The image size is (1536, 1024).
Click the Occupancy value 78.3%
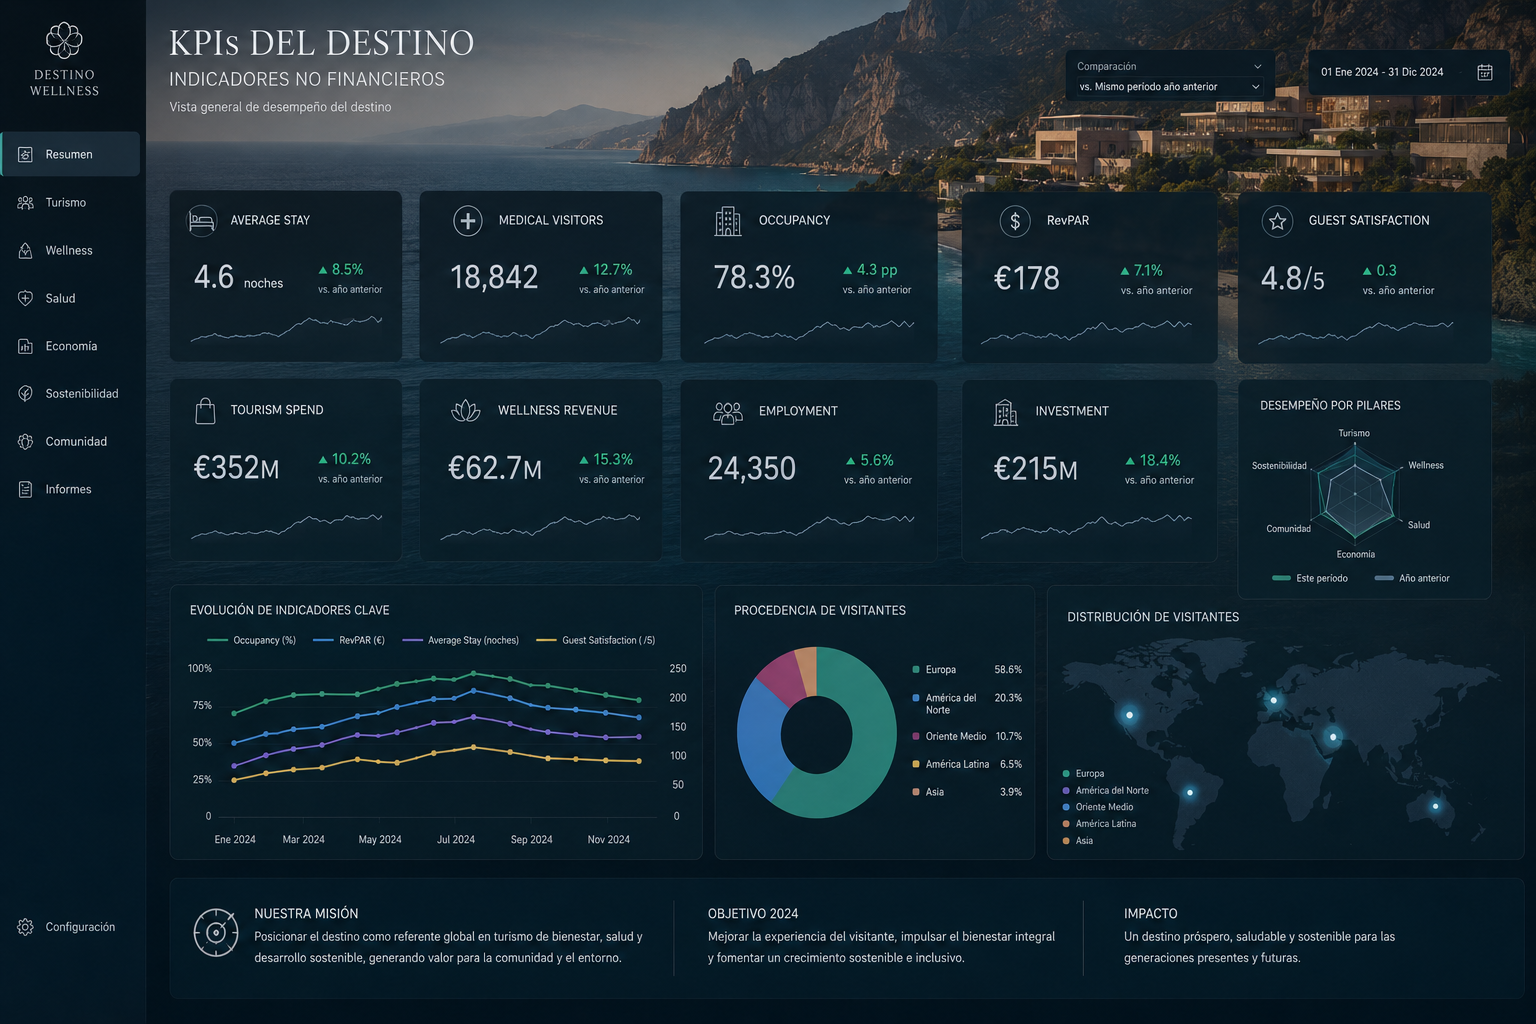pos(754,277)
